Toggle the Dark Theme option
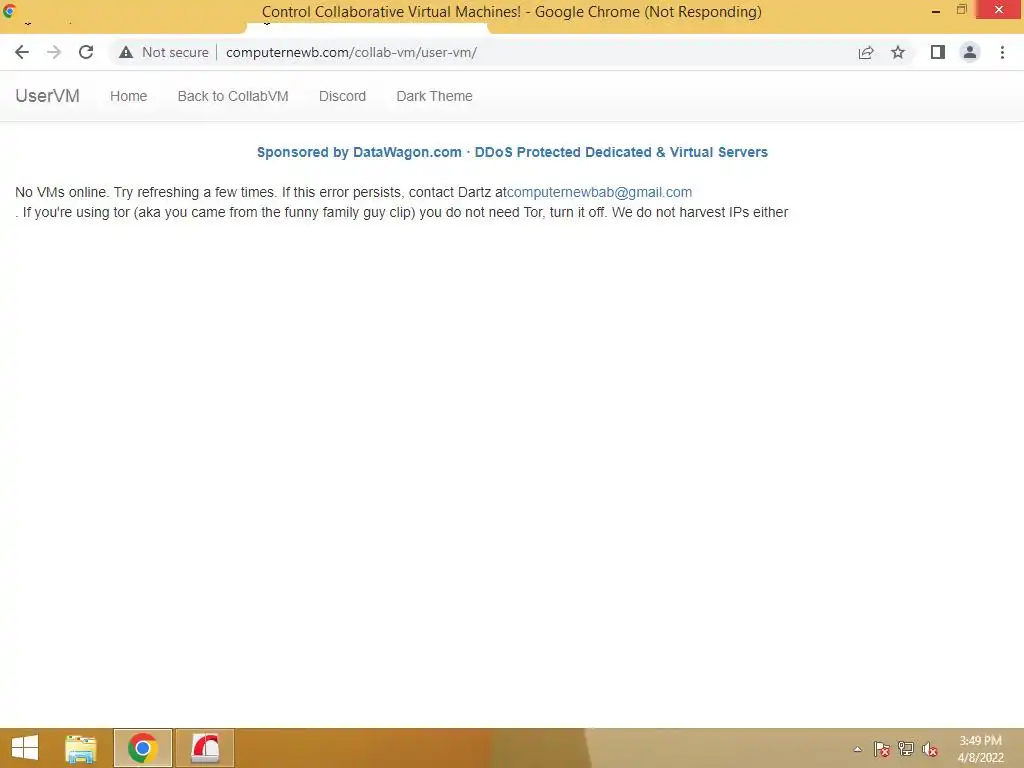 (434, 96)
